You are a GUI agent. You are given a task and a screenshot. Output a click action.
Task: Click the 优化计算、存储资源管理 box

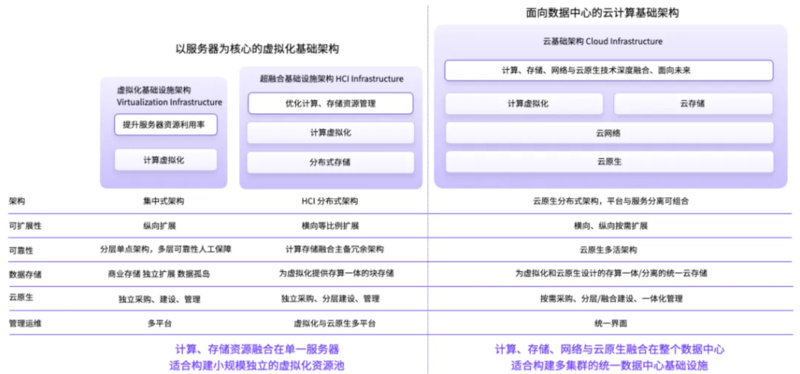(x=331, y=103)
